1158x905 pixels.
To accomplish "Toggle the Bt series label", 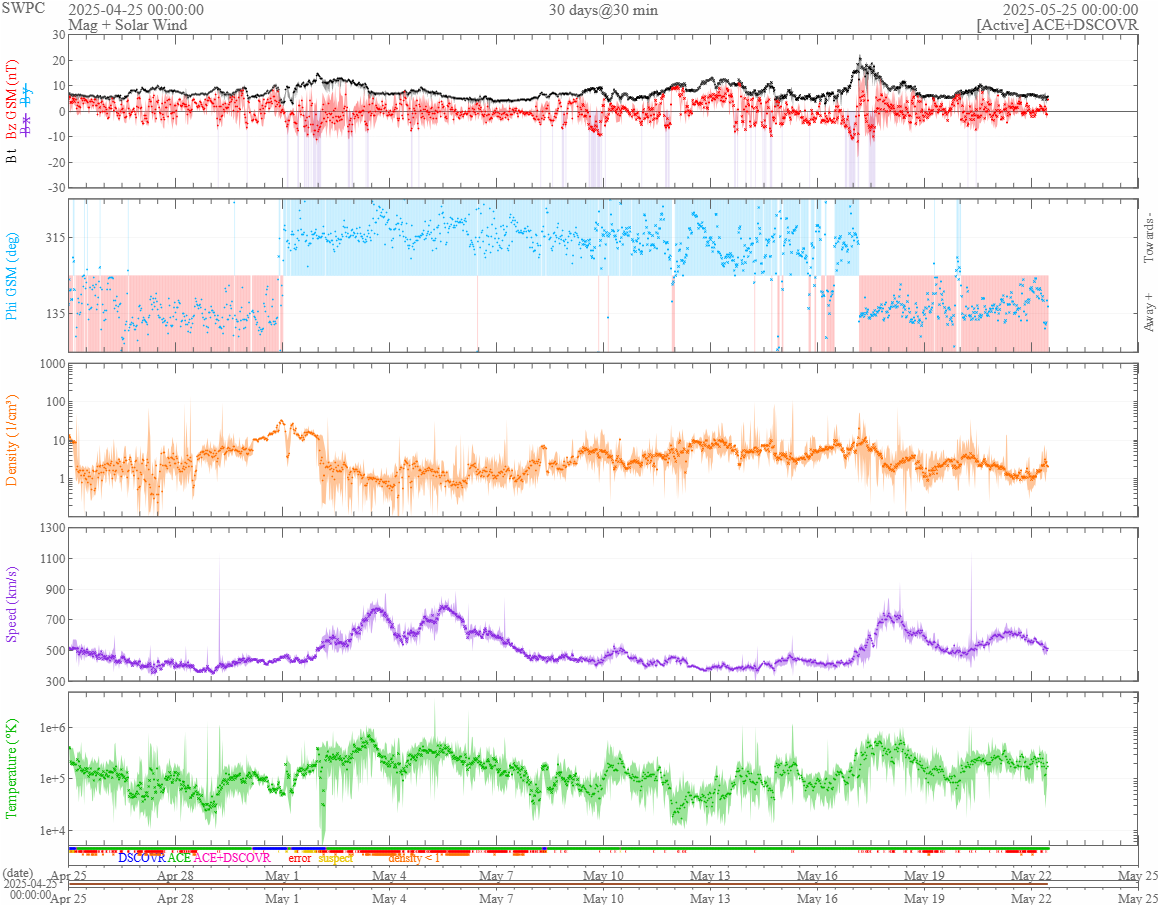I will (x=12, y=156).
